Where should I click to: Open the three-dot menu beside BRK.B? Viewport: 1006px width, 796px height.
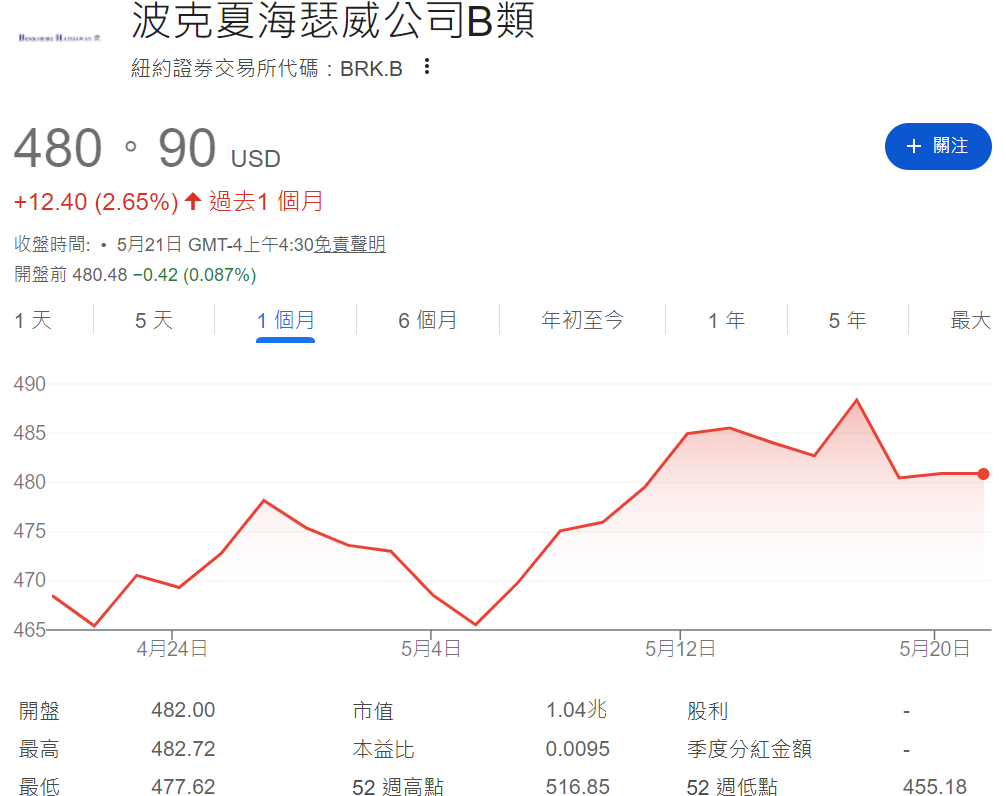click(427, 67)
